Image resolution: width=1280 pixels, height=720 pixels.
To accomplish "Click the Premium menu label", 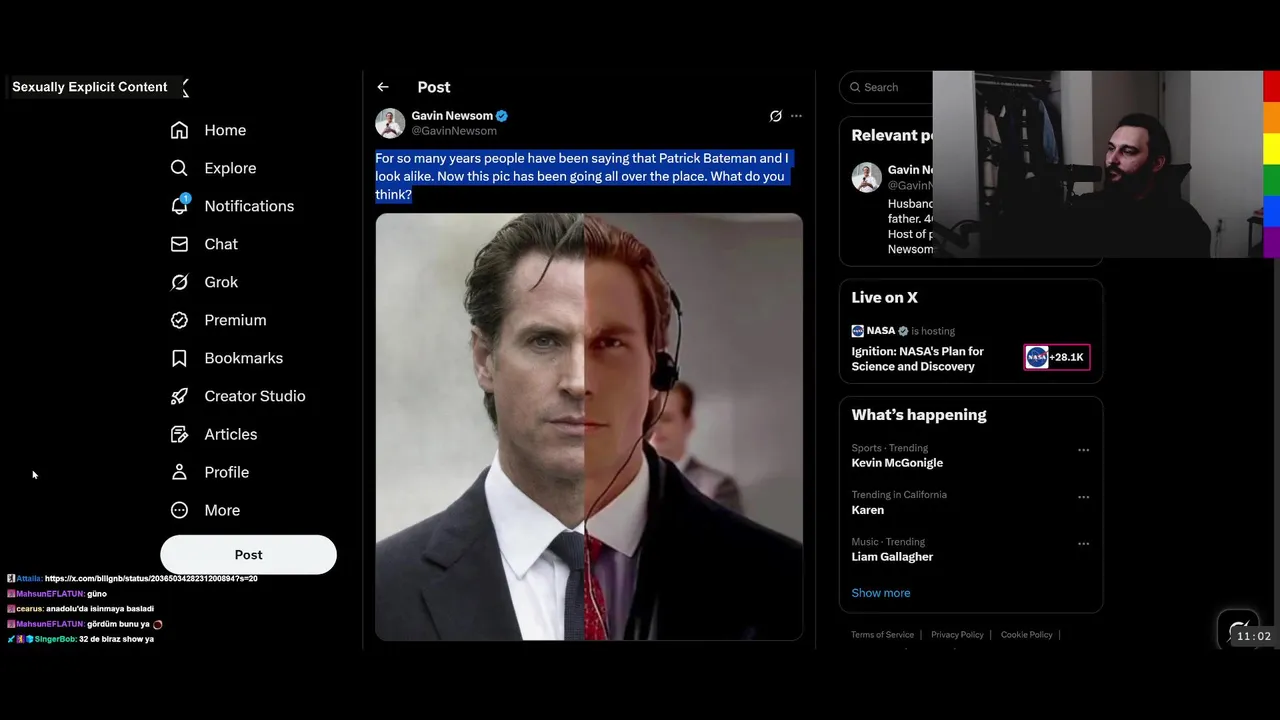I will [x=235, y=320].
